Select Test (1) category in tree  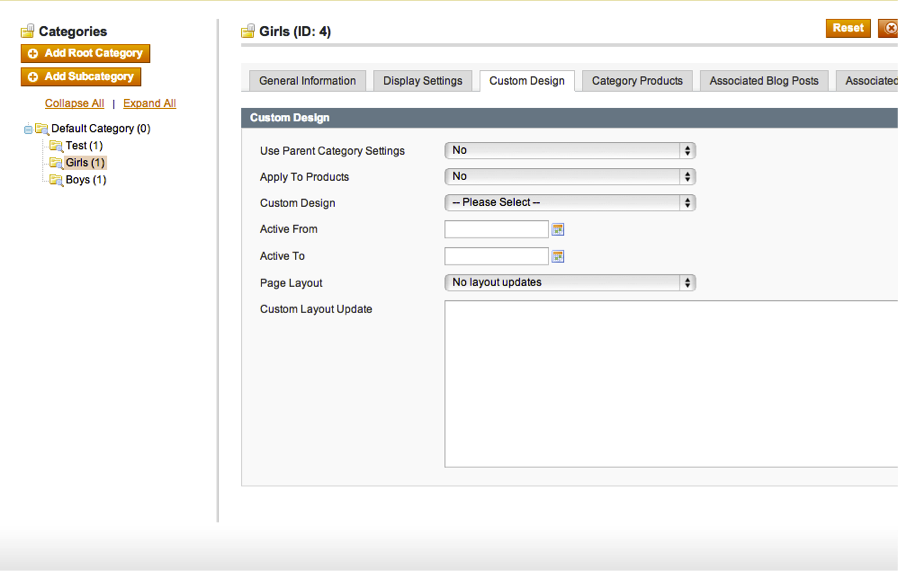pyautogui.click(x=84, y=146)
